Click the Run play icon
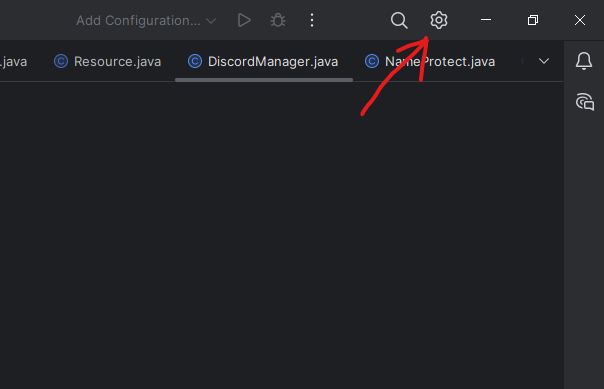 click(x=244, y=20)
